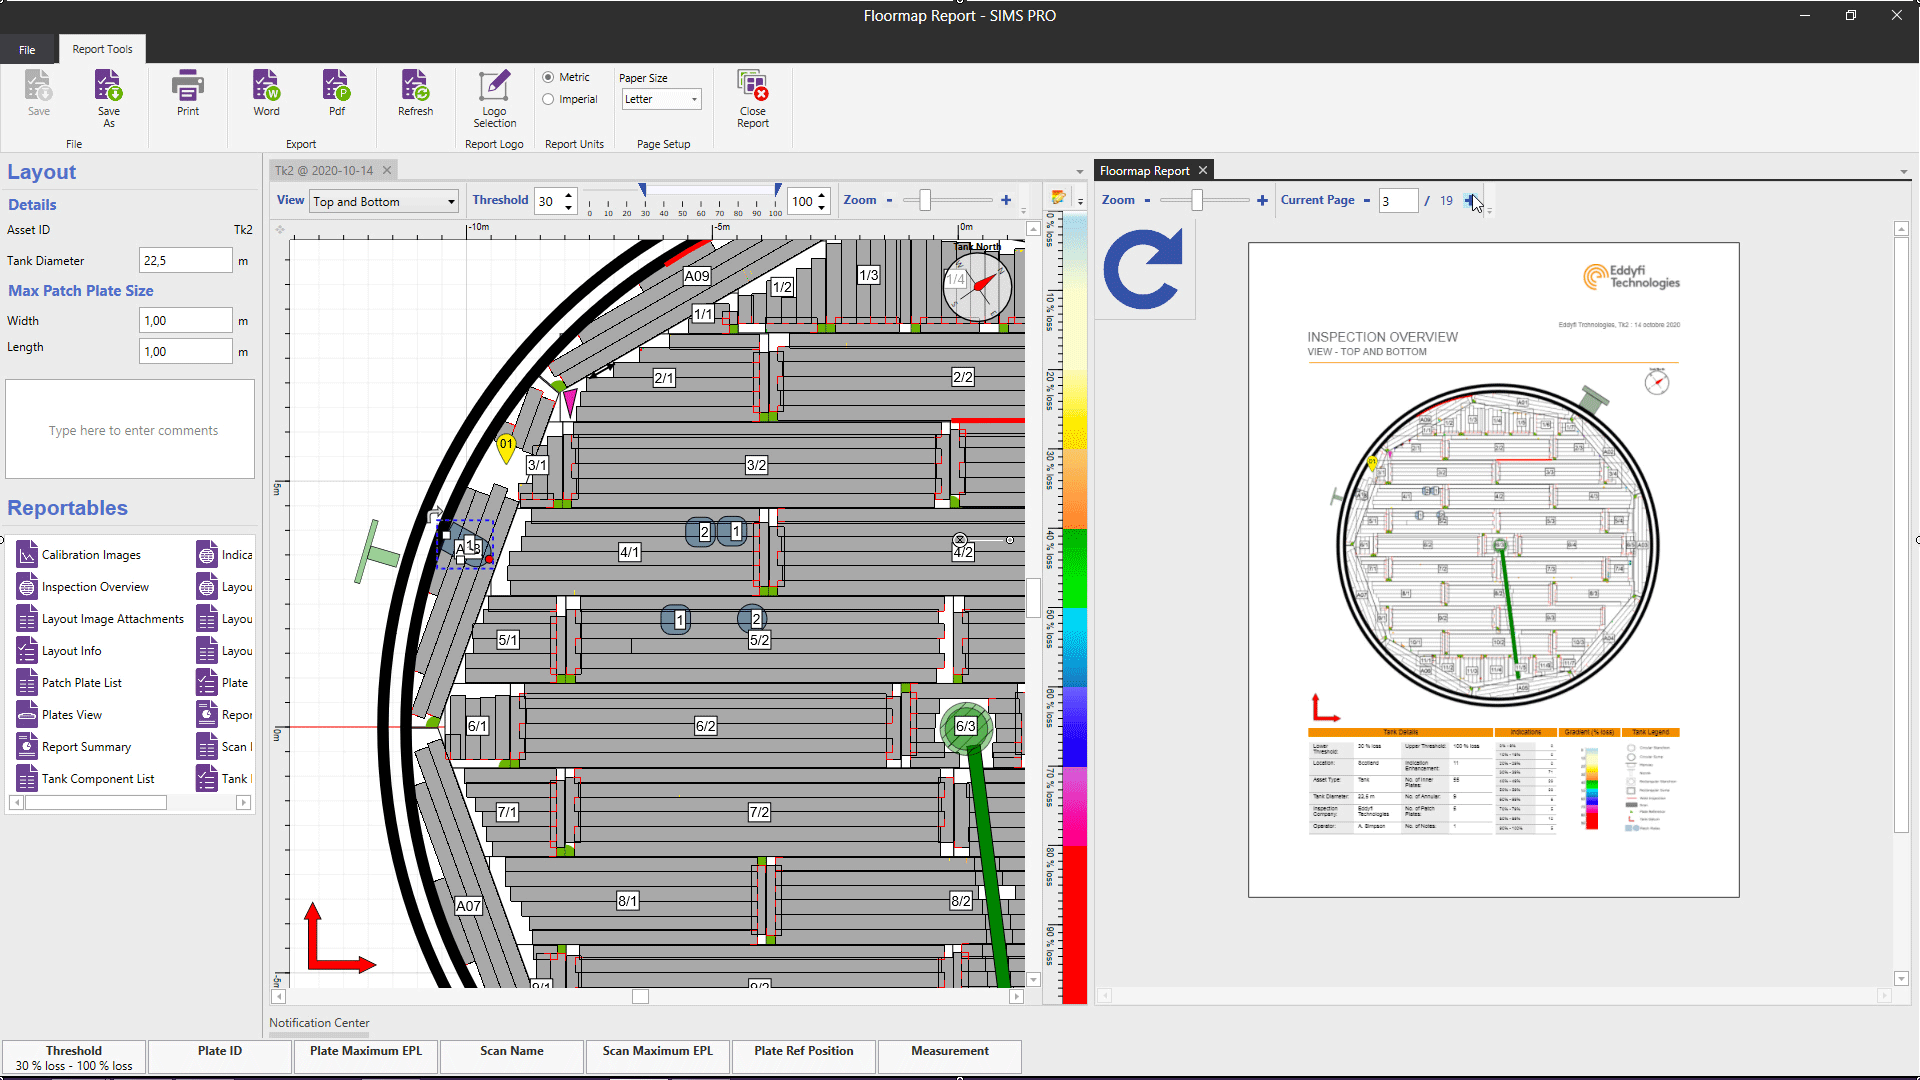Click the Refresh ribbon icon
This screenshot has height=1080, width=1920.
pyautogui.click(x=415, y=93)
